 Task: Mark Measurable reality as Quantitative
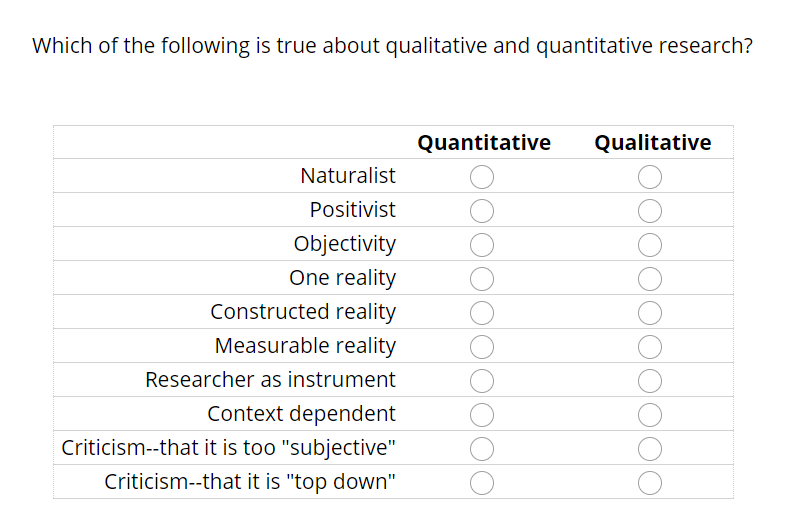pyautogui.click(x=482, y=347)
